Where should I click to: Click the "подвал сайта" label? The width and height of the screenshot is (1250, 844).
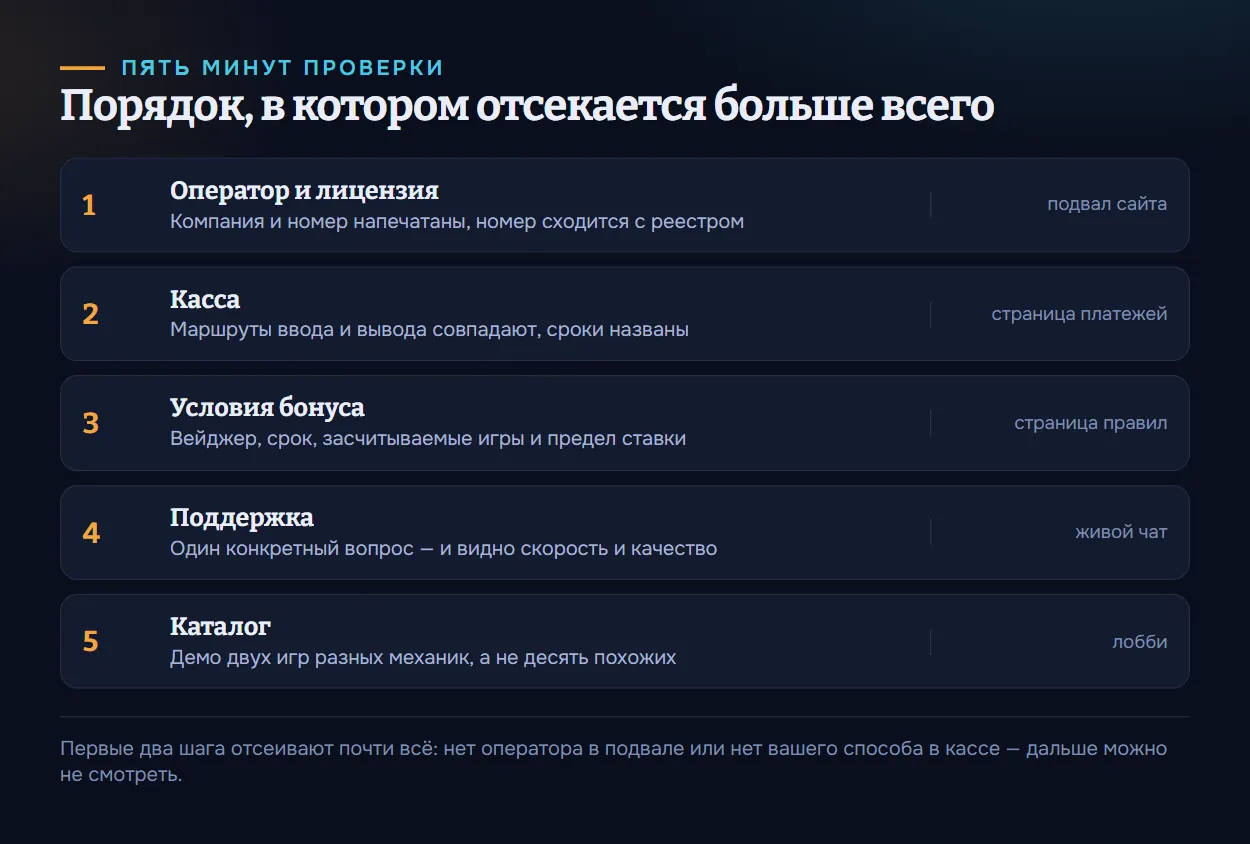click(x=1107, y=204)
